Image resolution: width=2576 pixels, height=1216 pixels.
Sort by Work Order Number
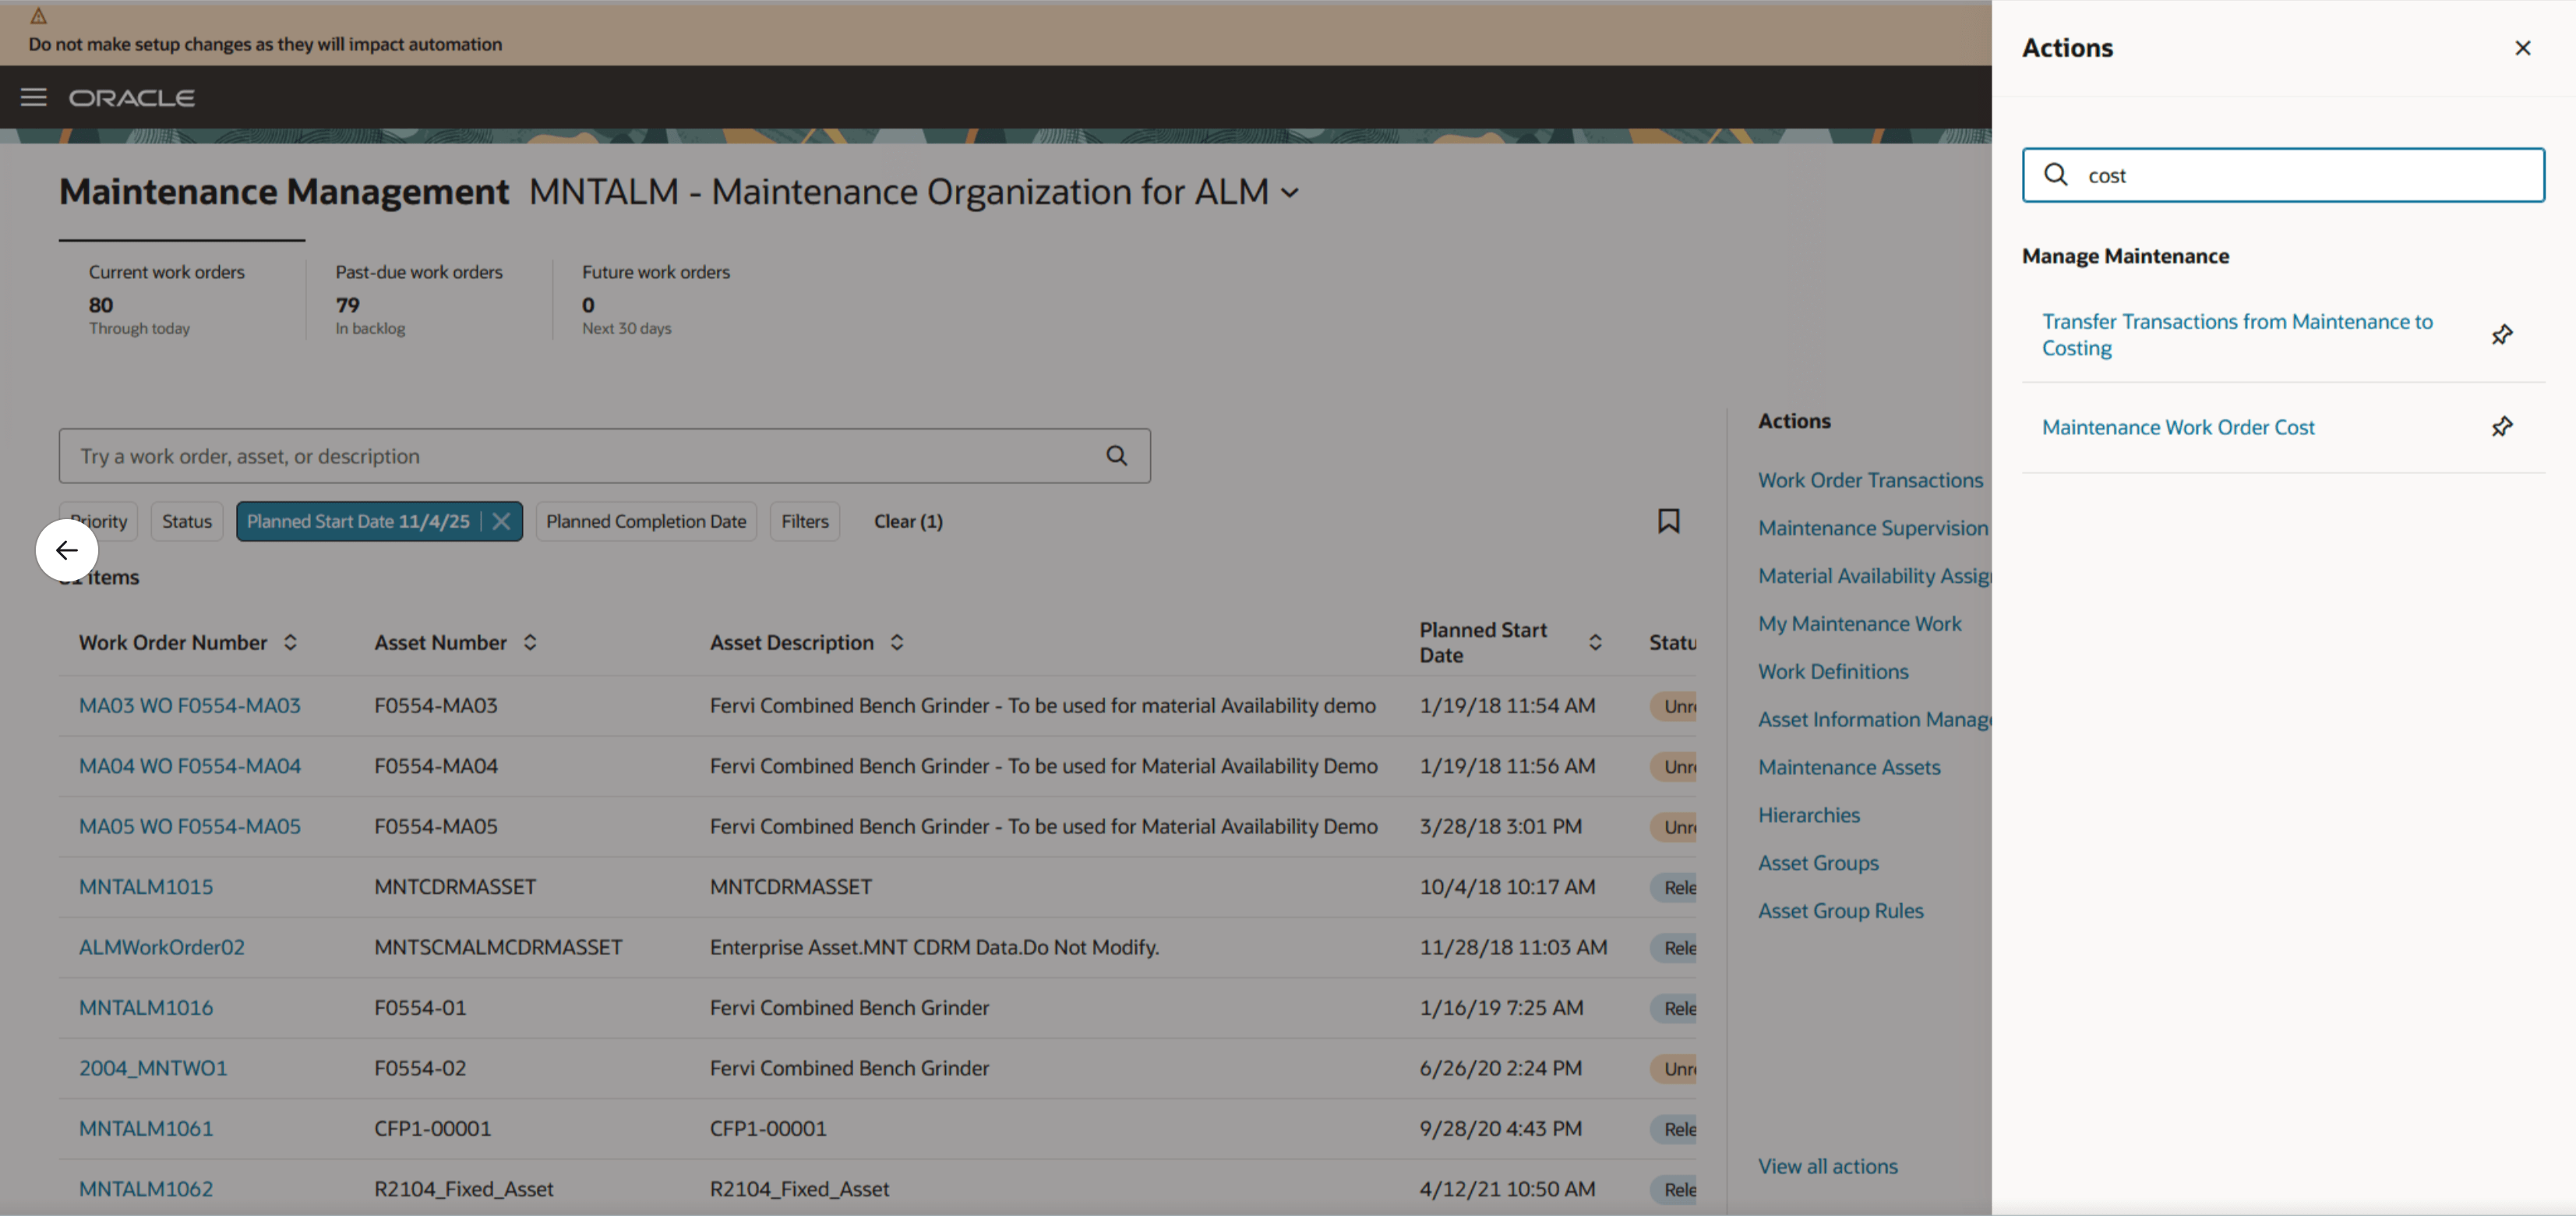tap(290, 642)
